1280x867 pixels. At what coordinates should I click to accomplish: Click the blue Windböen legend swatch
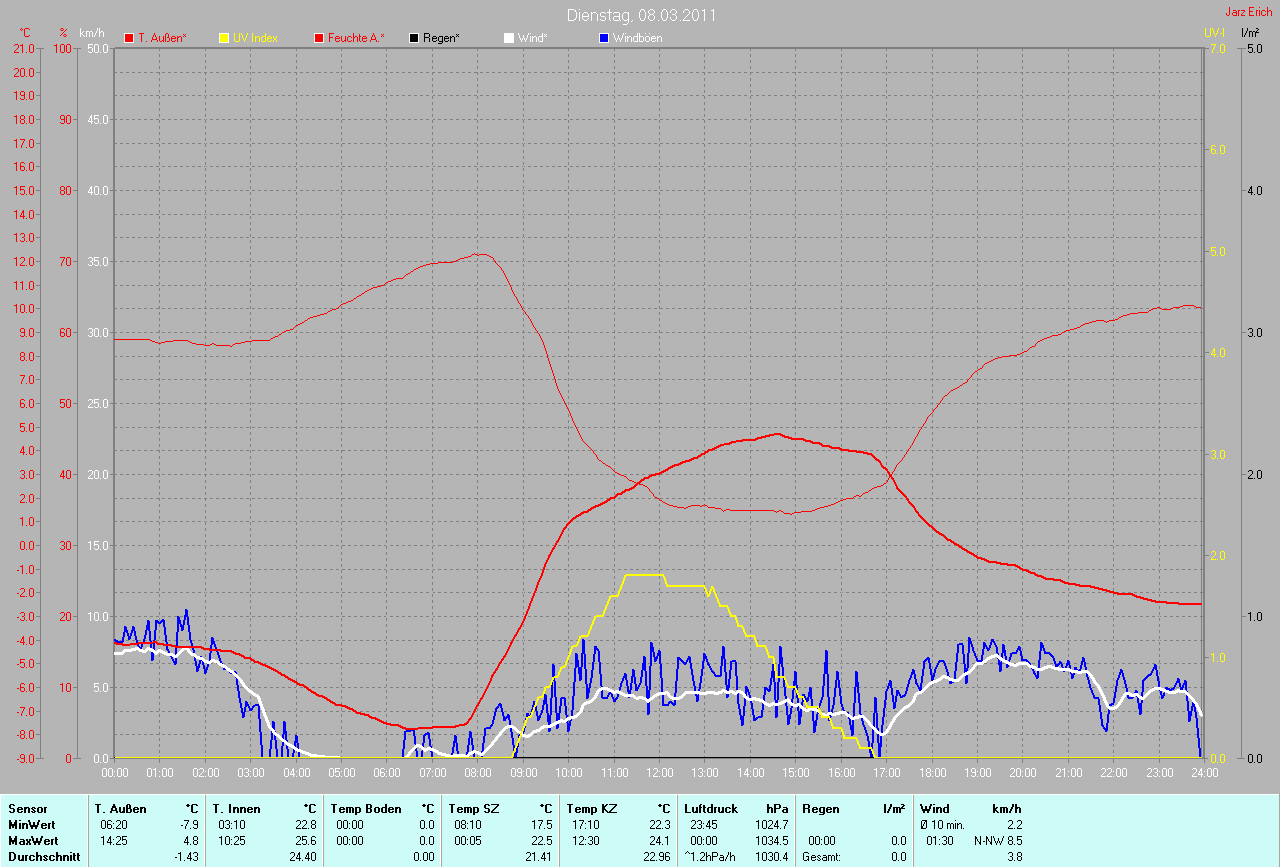pos(604,38)
